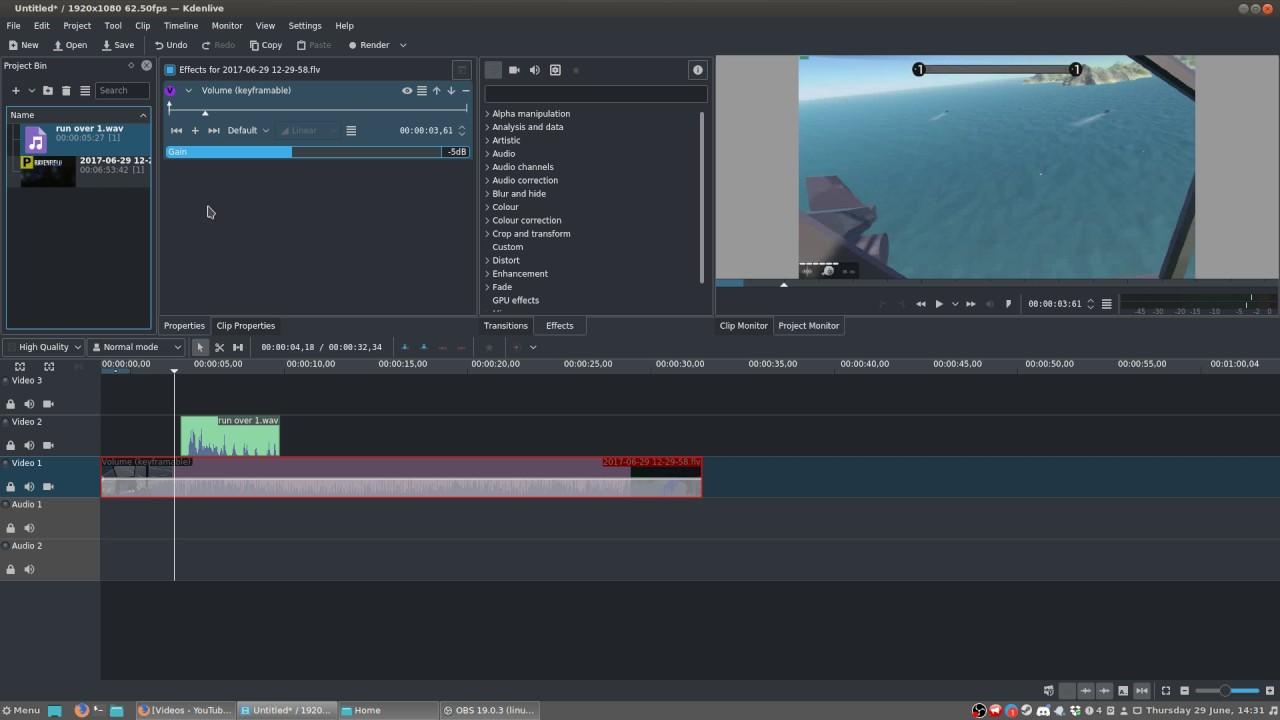Click Save in toolbar
The width and height of the screenshot is (1280, 720).
coord(118,45)
